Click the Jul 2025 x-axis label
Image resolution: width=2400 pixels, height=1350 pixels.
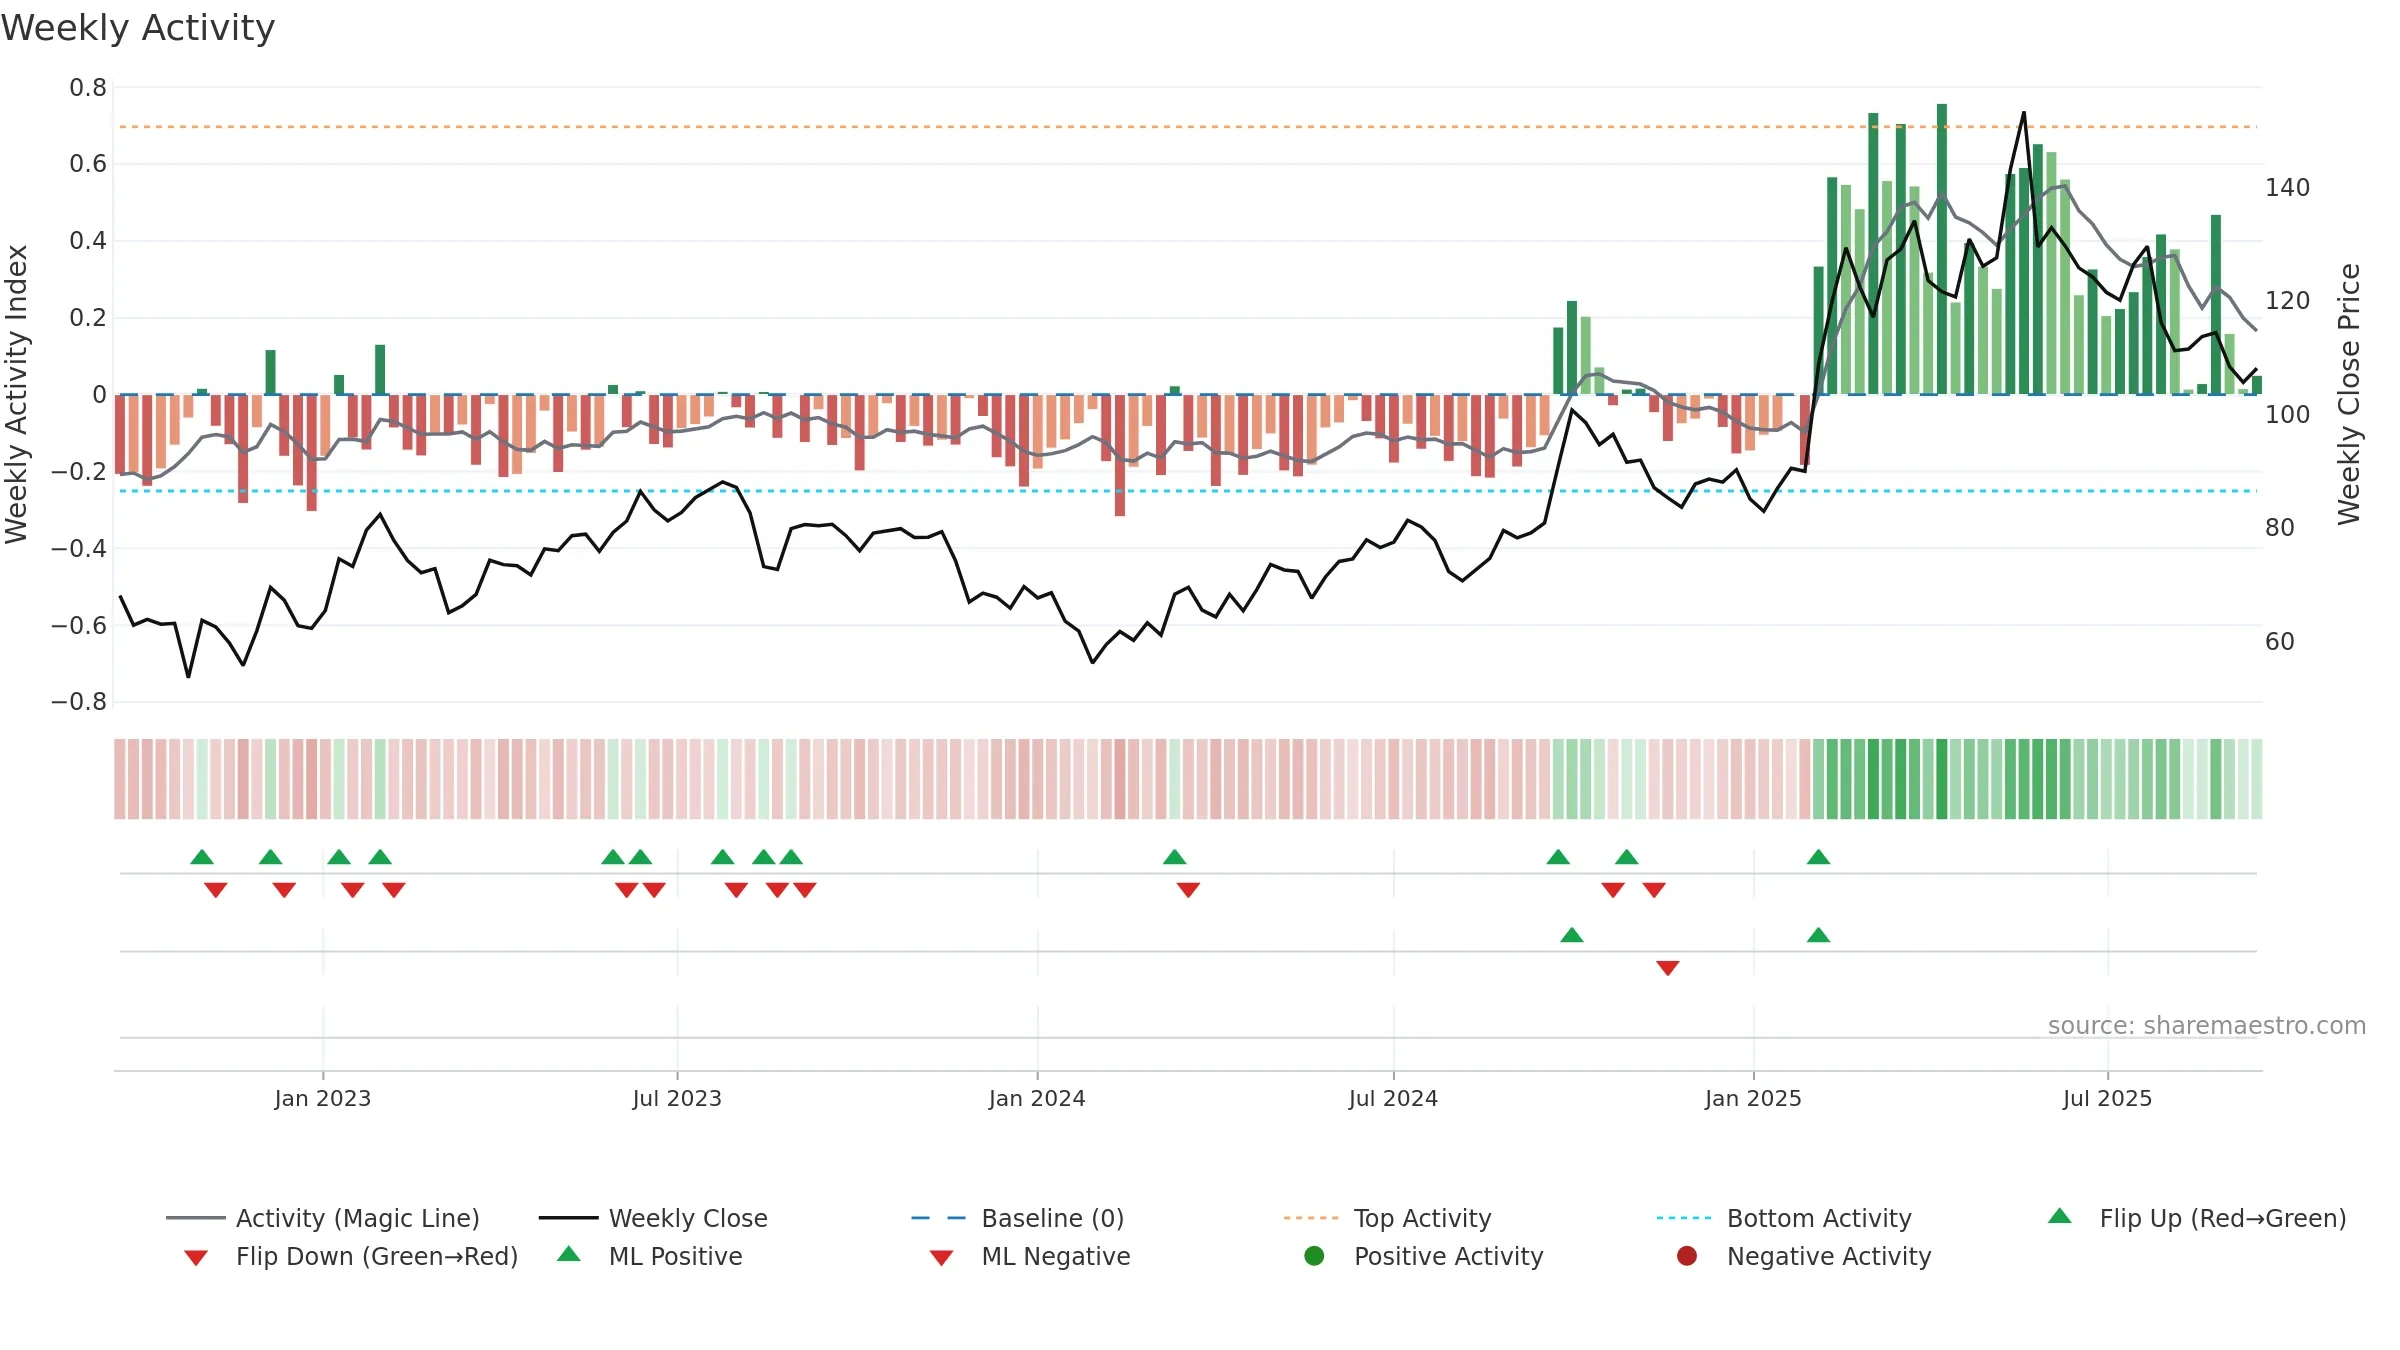point(2107,1098)
